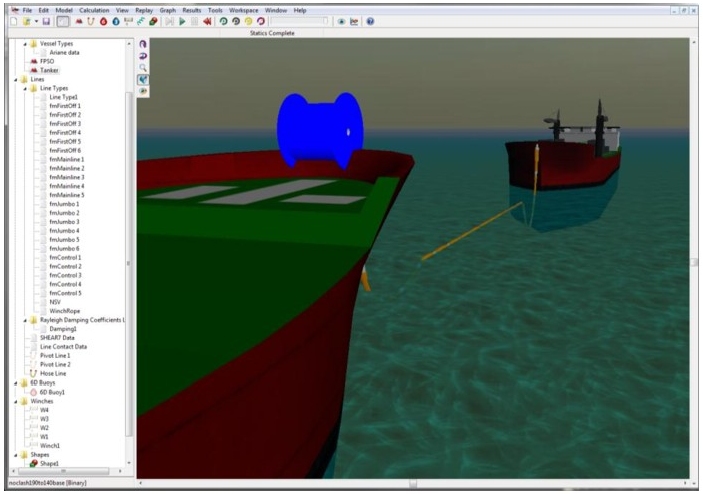Select the new Link tool icon
The height and width of the screenshot is (494, 703).
[x=141, y=22]
